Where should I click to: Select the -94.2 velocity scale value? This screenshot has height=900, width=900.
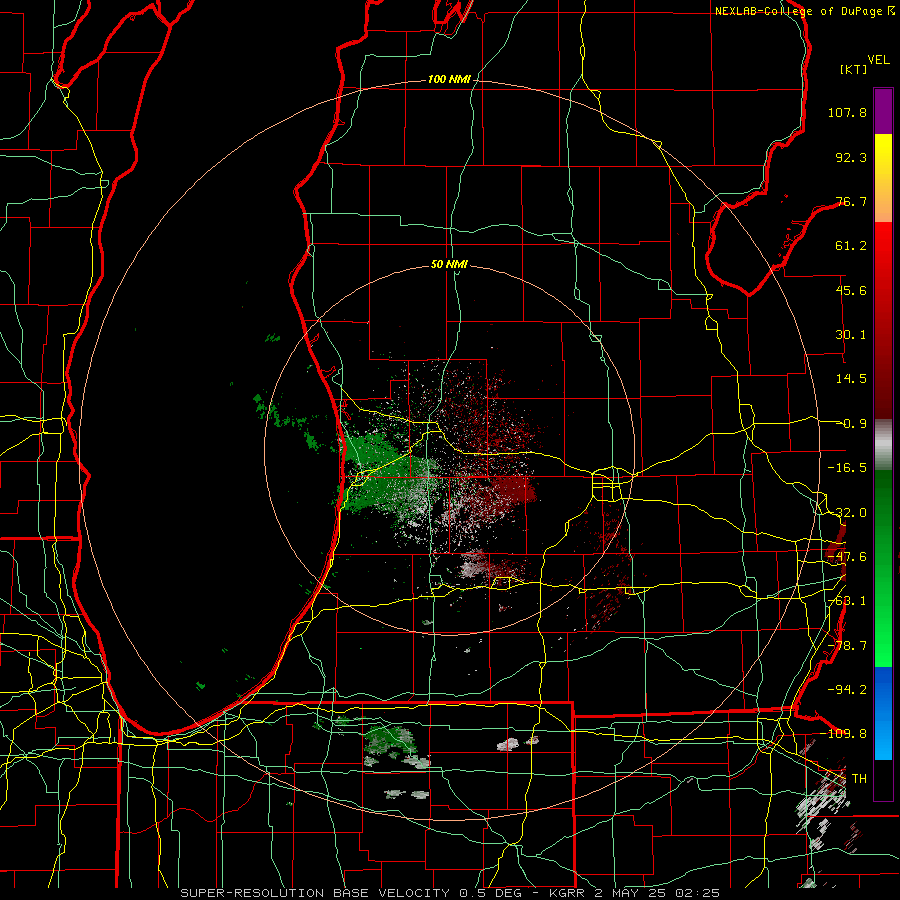point(847,689)
